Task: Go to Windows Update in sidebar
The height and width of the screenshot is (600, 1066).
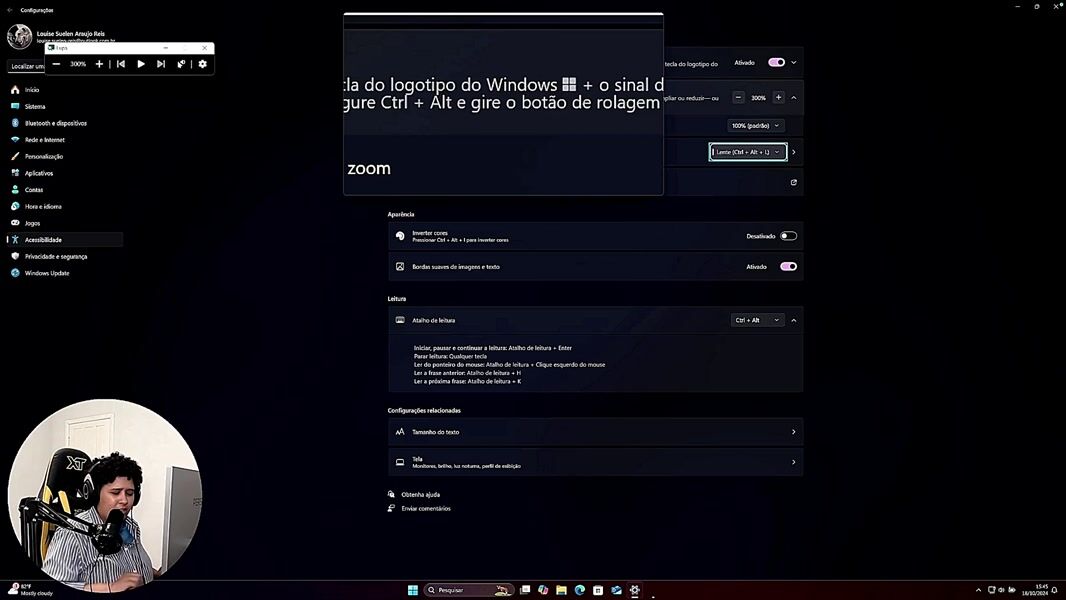Action: click(x=47, y=273)
